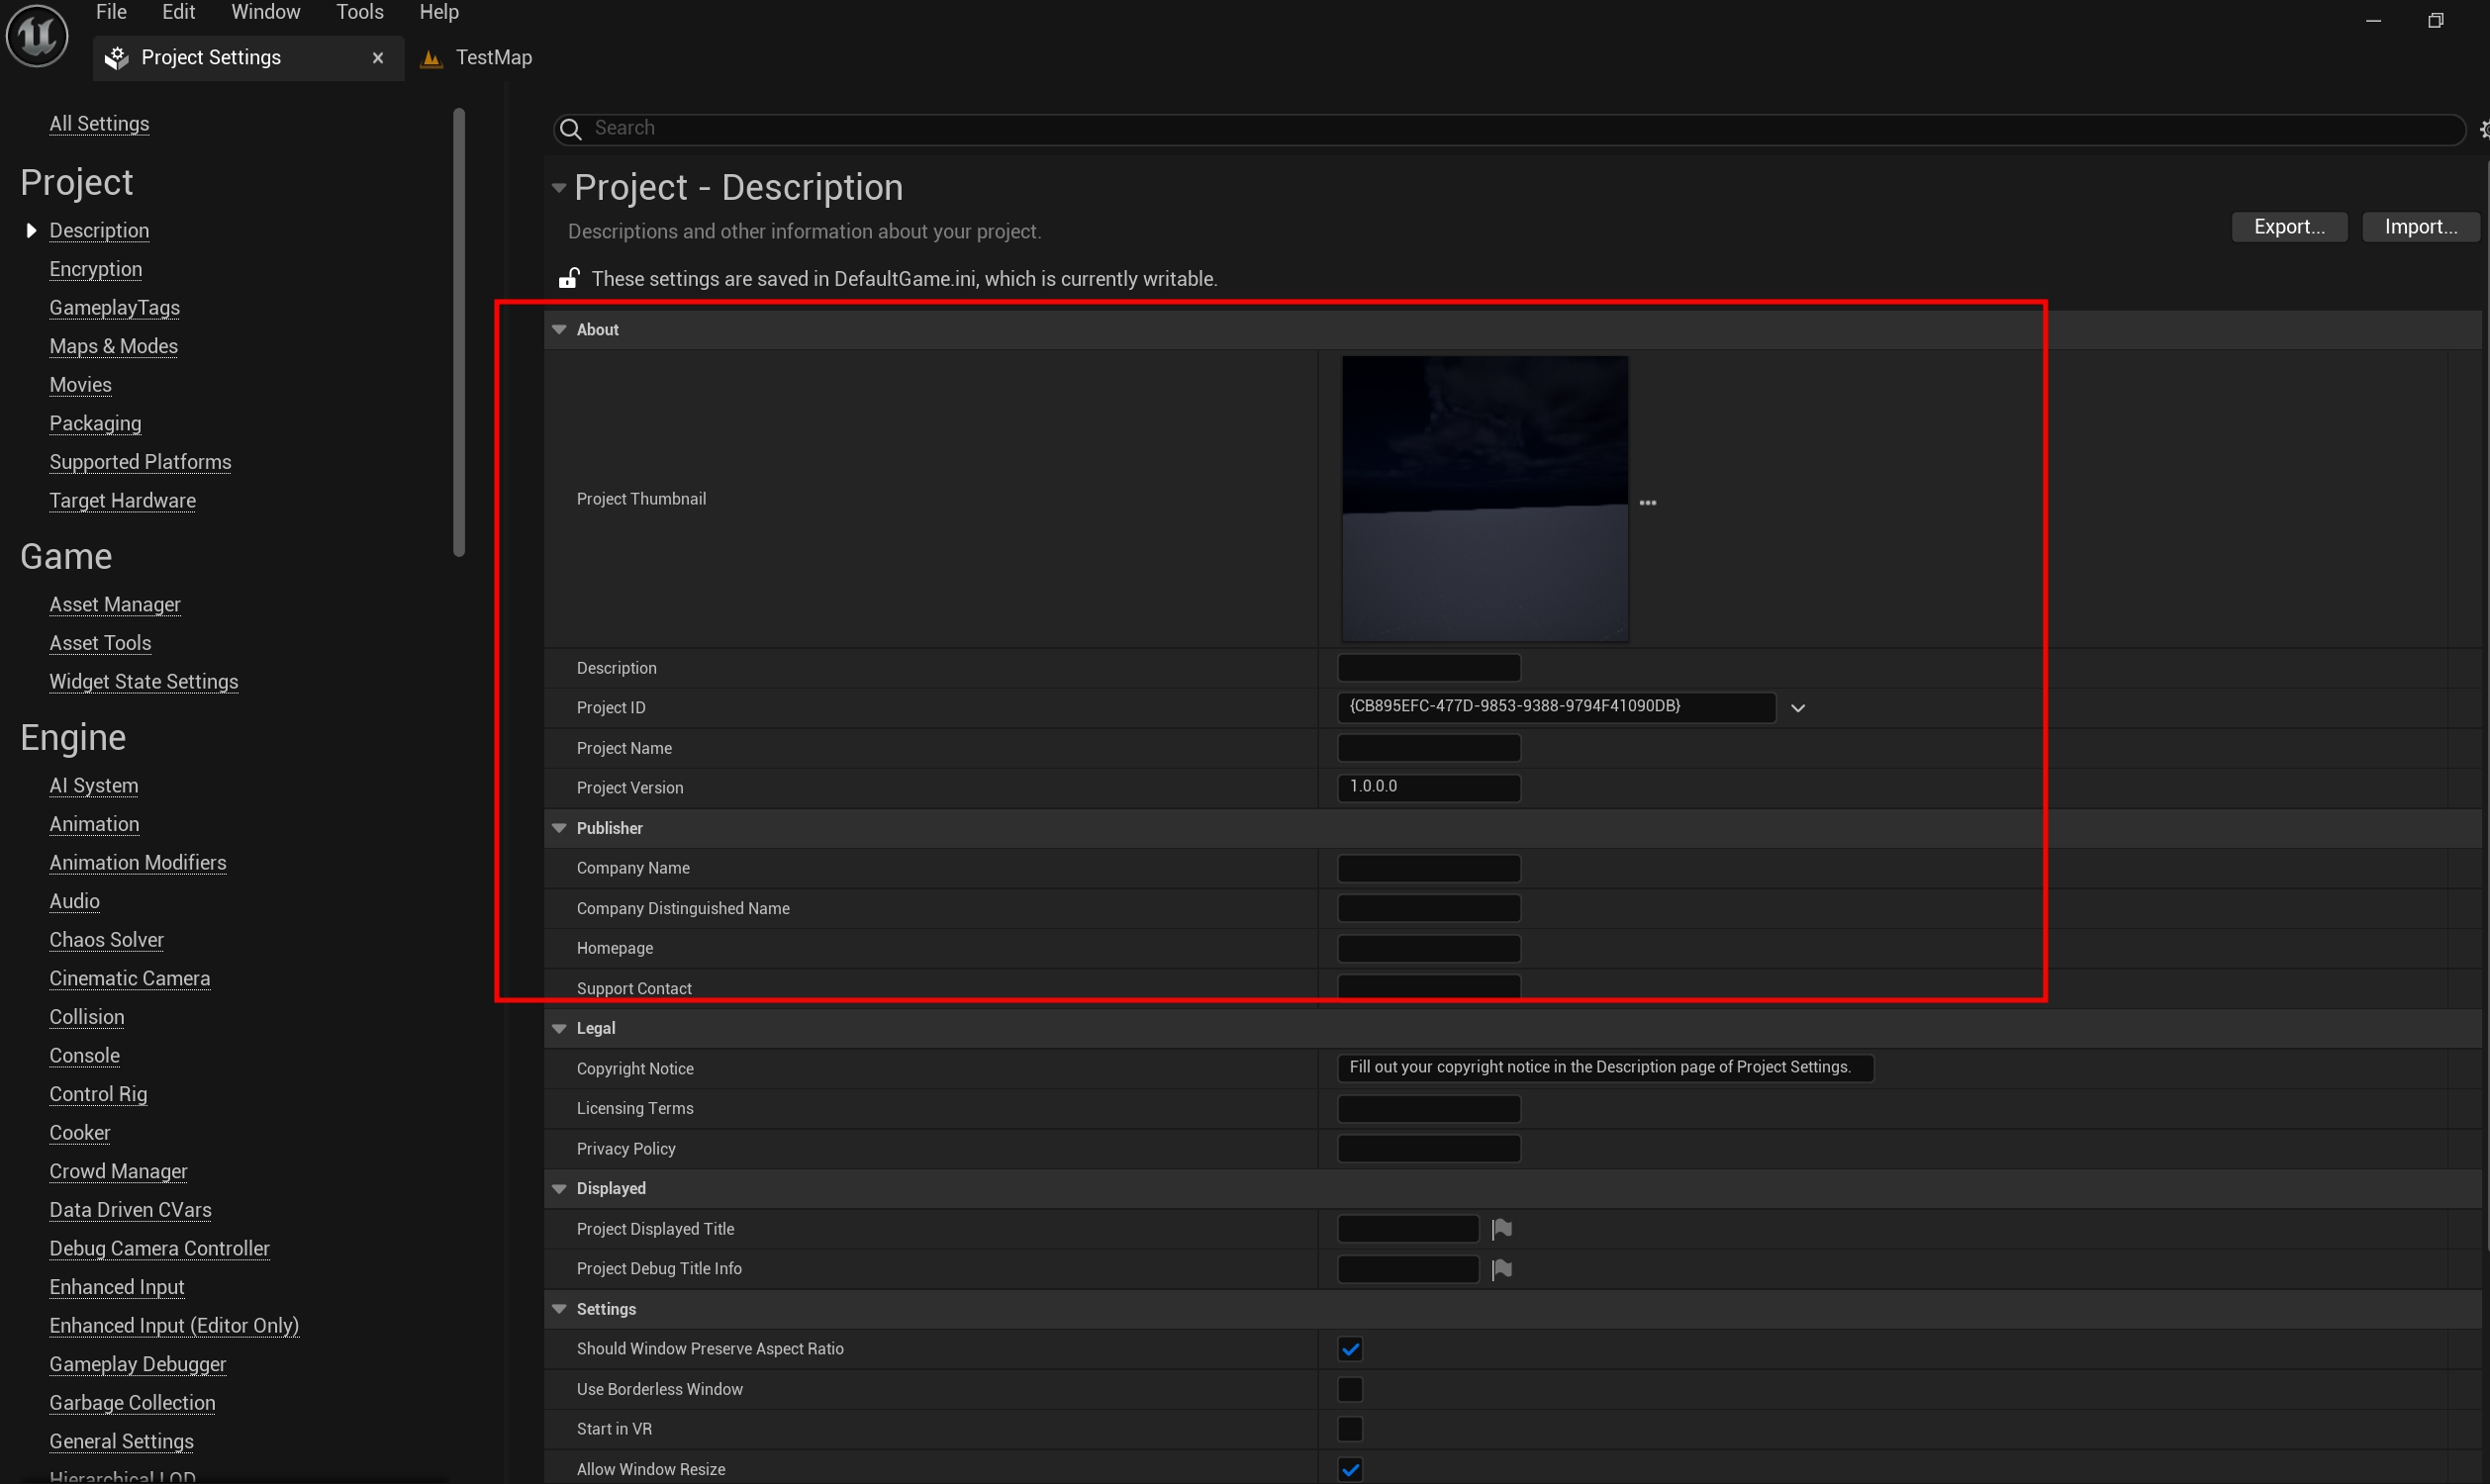Click the Homepage text field
The width and height of the screenshot is (2490, 1484).
tap(1429, 948)
